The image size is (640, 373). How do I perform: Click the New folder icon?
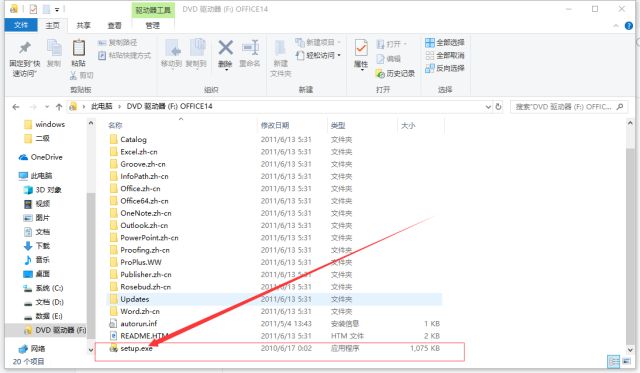(x=280, y=48)
